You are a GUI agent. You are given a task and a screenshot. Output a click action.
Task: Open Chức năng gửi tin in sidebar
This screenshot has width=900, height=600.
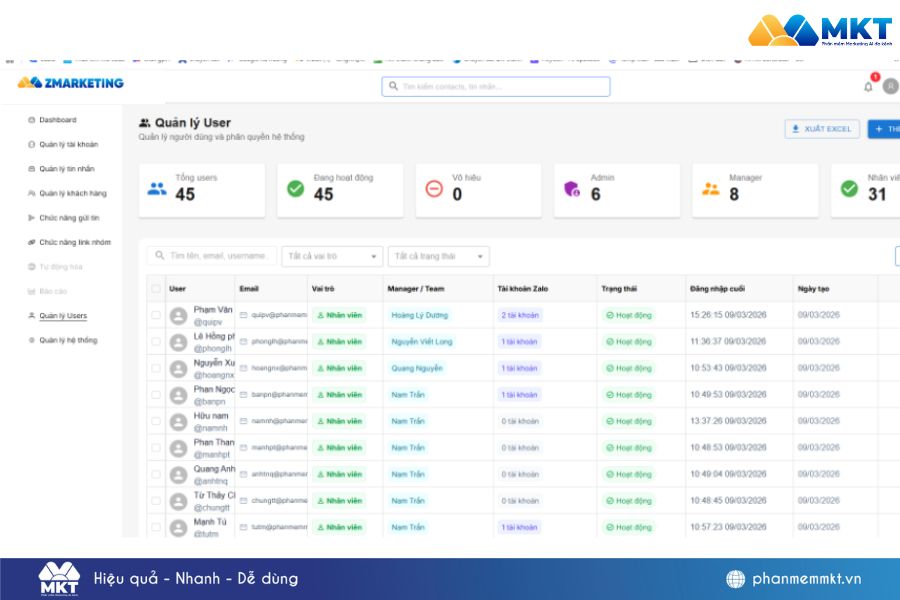pos(64,218)
